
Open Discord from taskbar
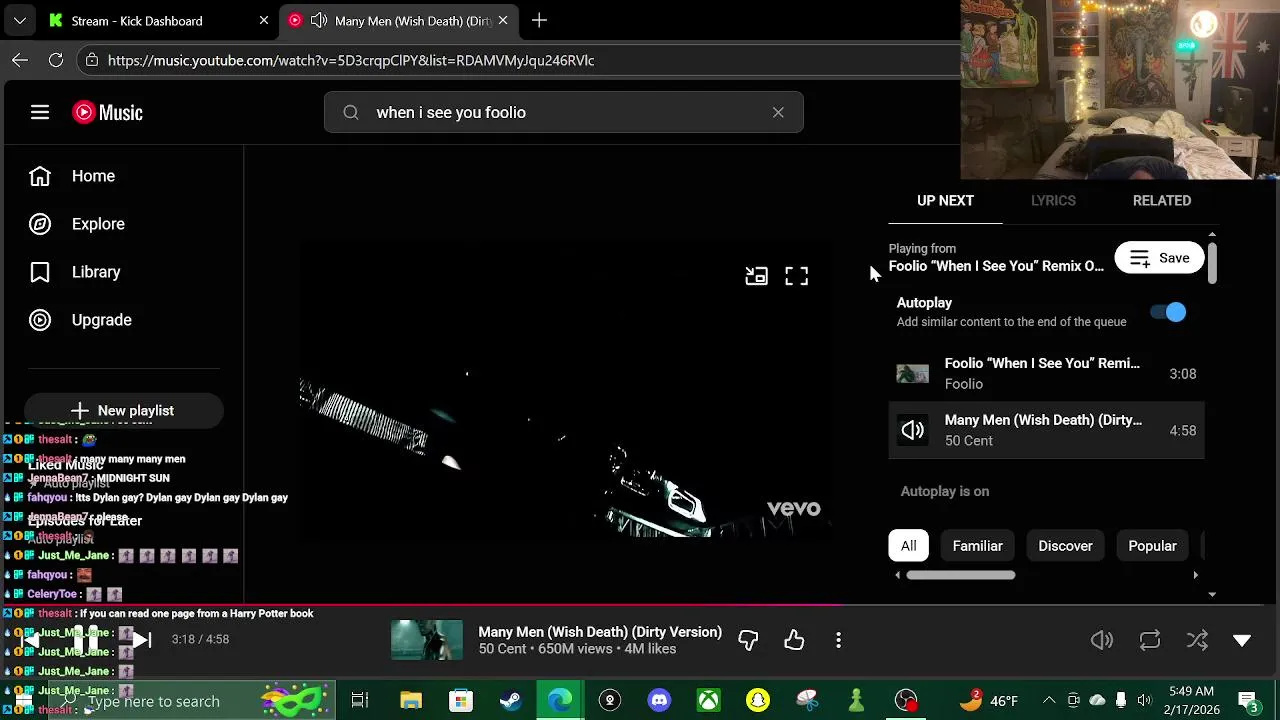coord(659,701)
